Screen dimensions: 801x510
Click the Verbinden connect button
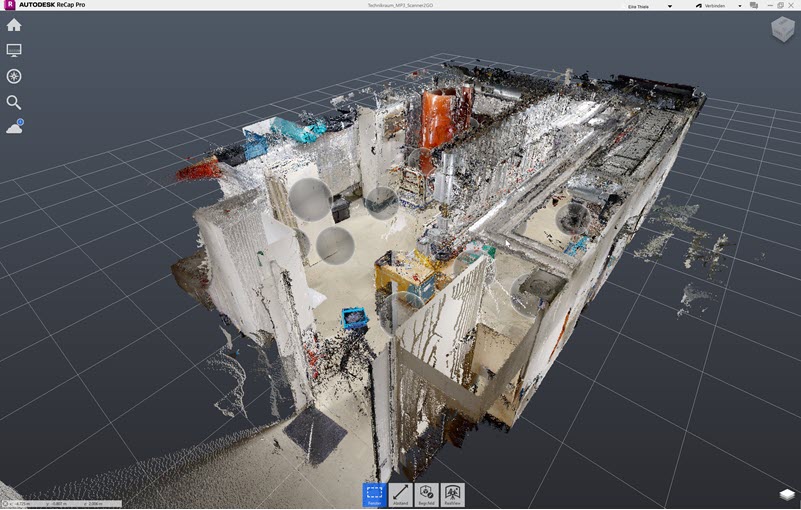coord(710,6)
